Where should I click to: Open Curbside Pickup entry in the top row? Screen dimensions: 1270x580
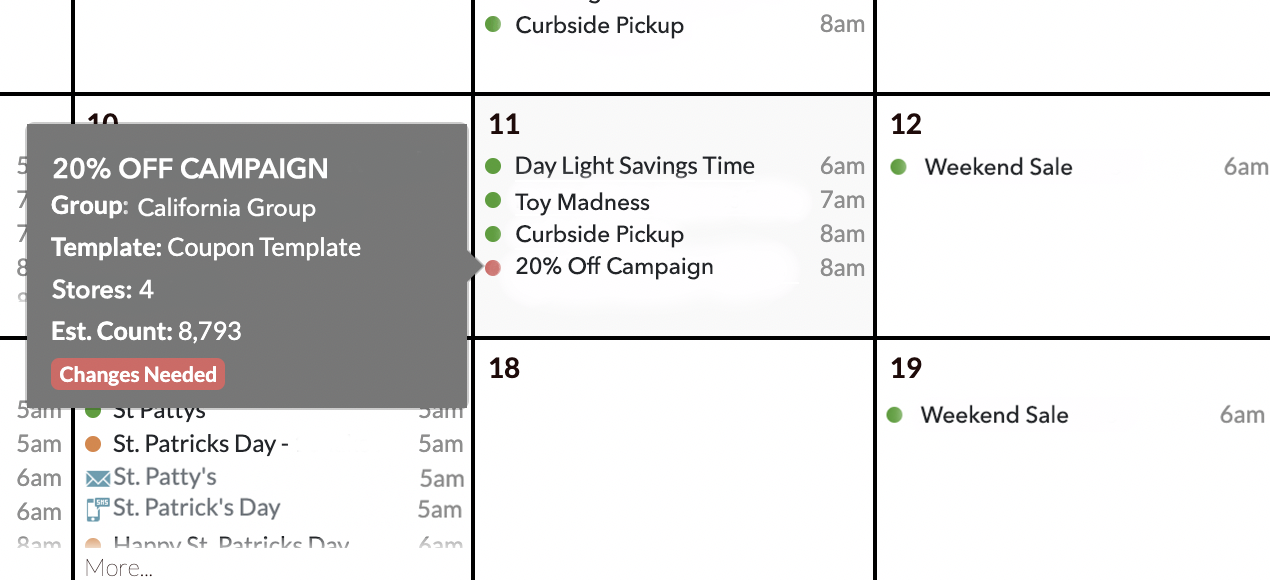tap(599, 25)
